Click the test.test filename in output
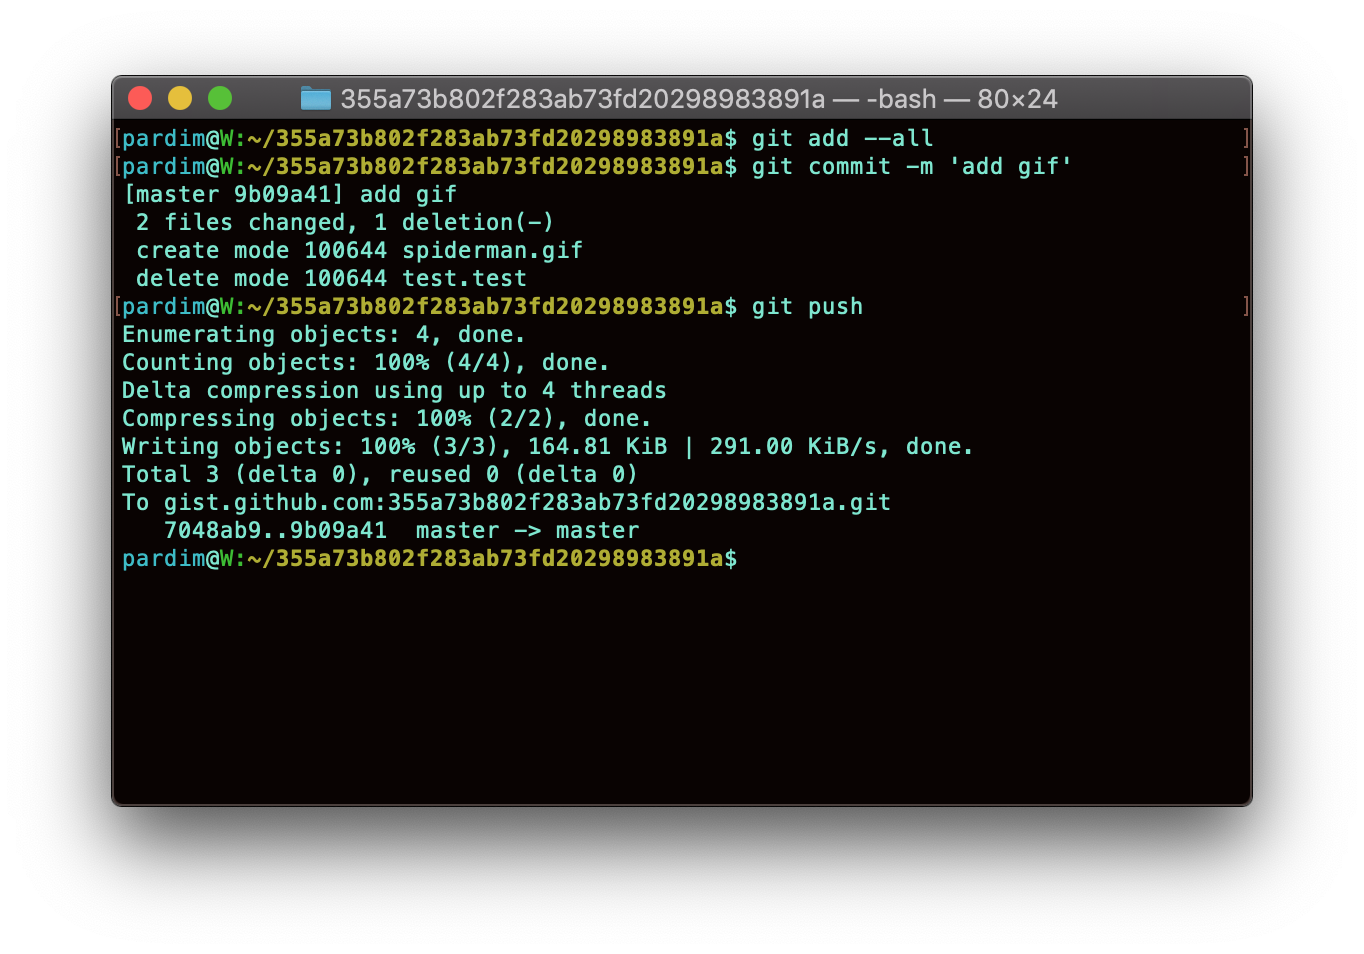Viewport: 1364px width, 954px height. [x=464, y=279]
